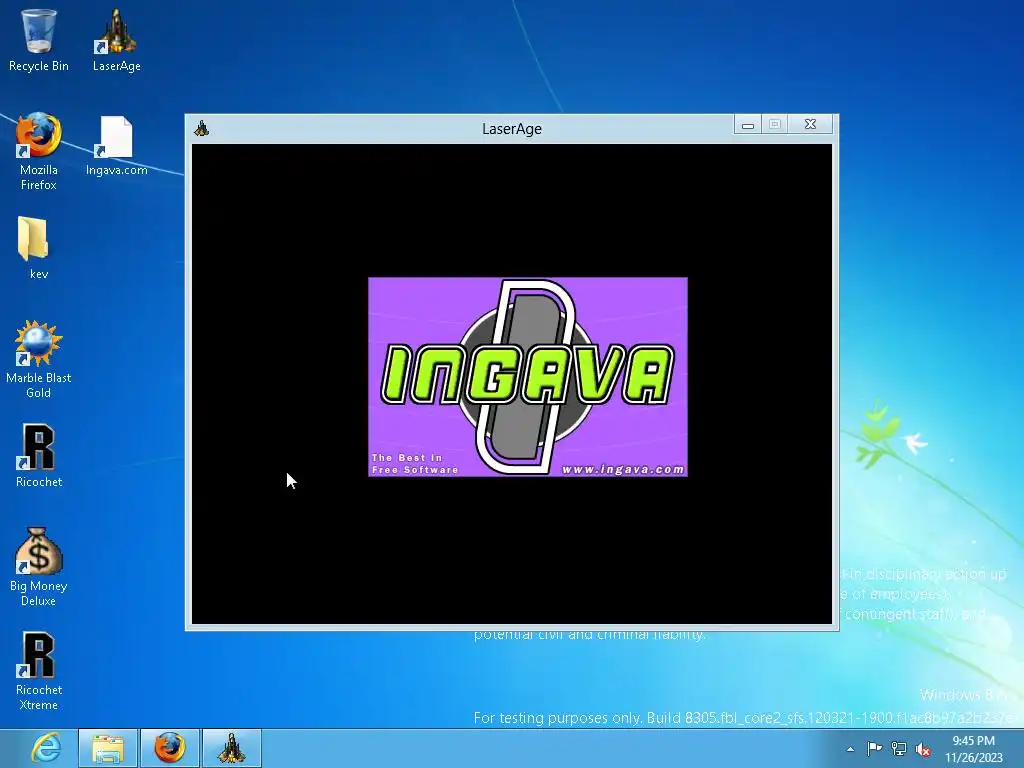
Task: Click the muted volume tray icon
Action: point(923,749)
